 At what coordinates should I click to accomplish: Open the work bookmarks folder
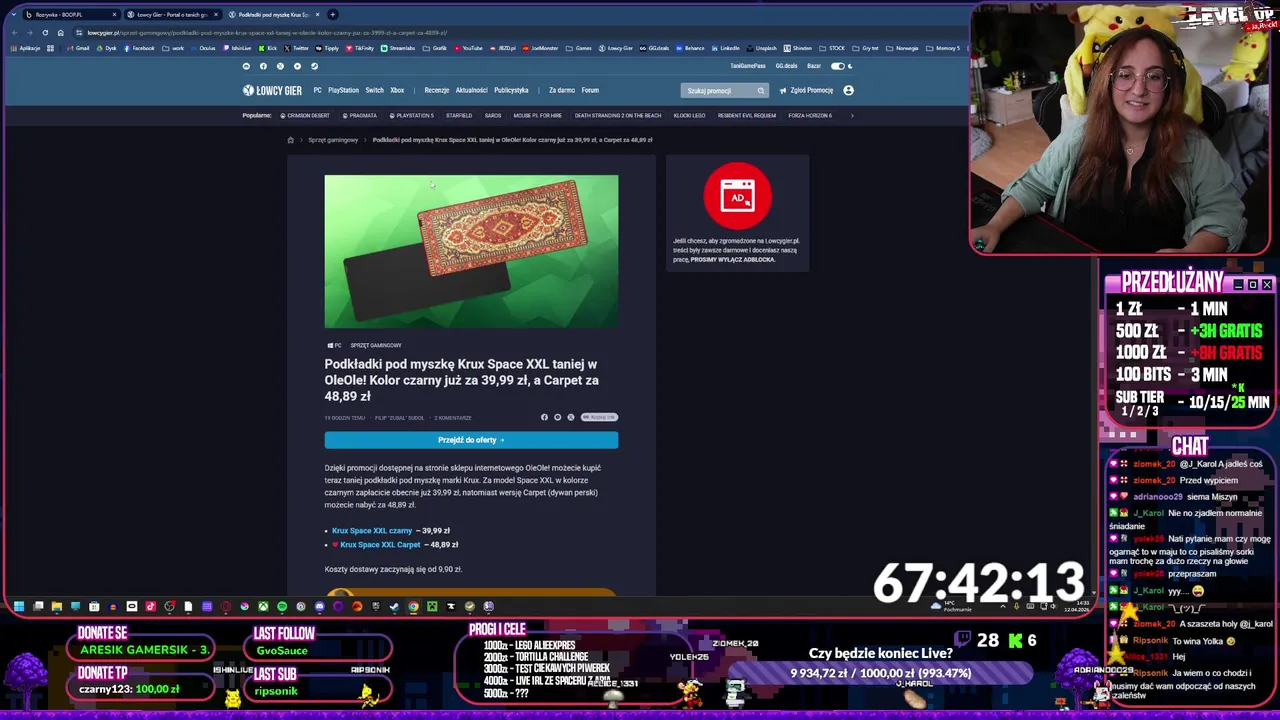point(173,48)
